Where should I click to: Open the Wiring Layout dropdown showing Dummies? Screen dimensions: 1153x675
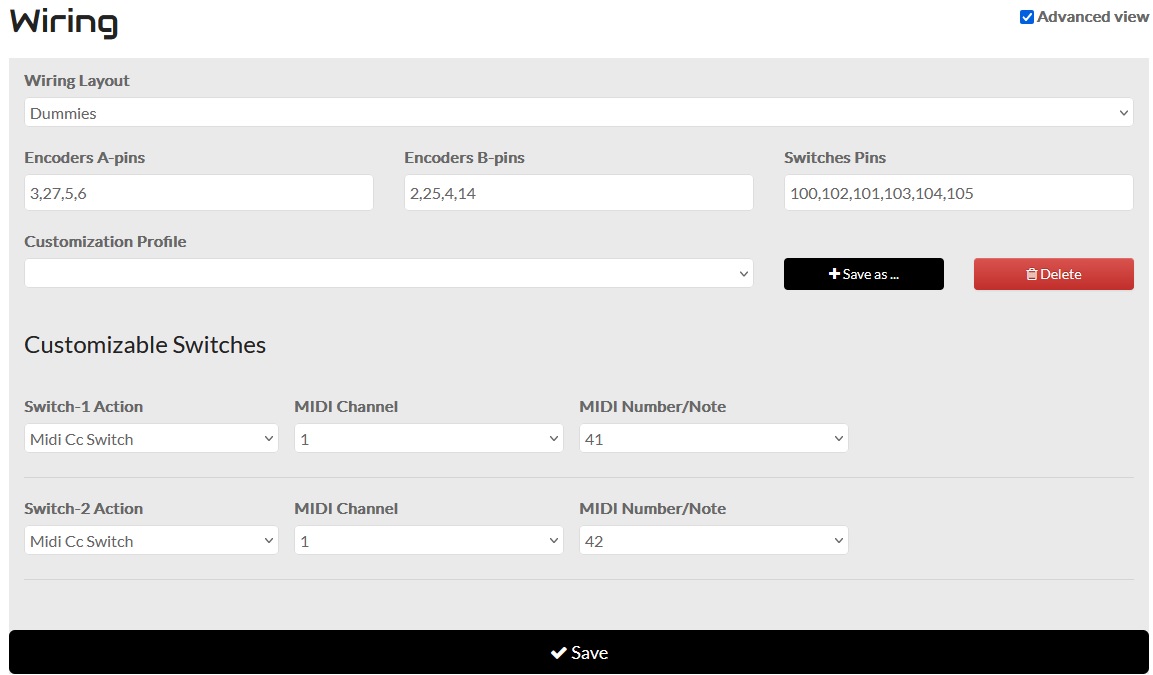pos(579,112)
